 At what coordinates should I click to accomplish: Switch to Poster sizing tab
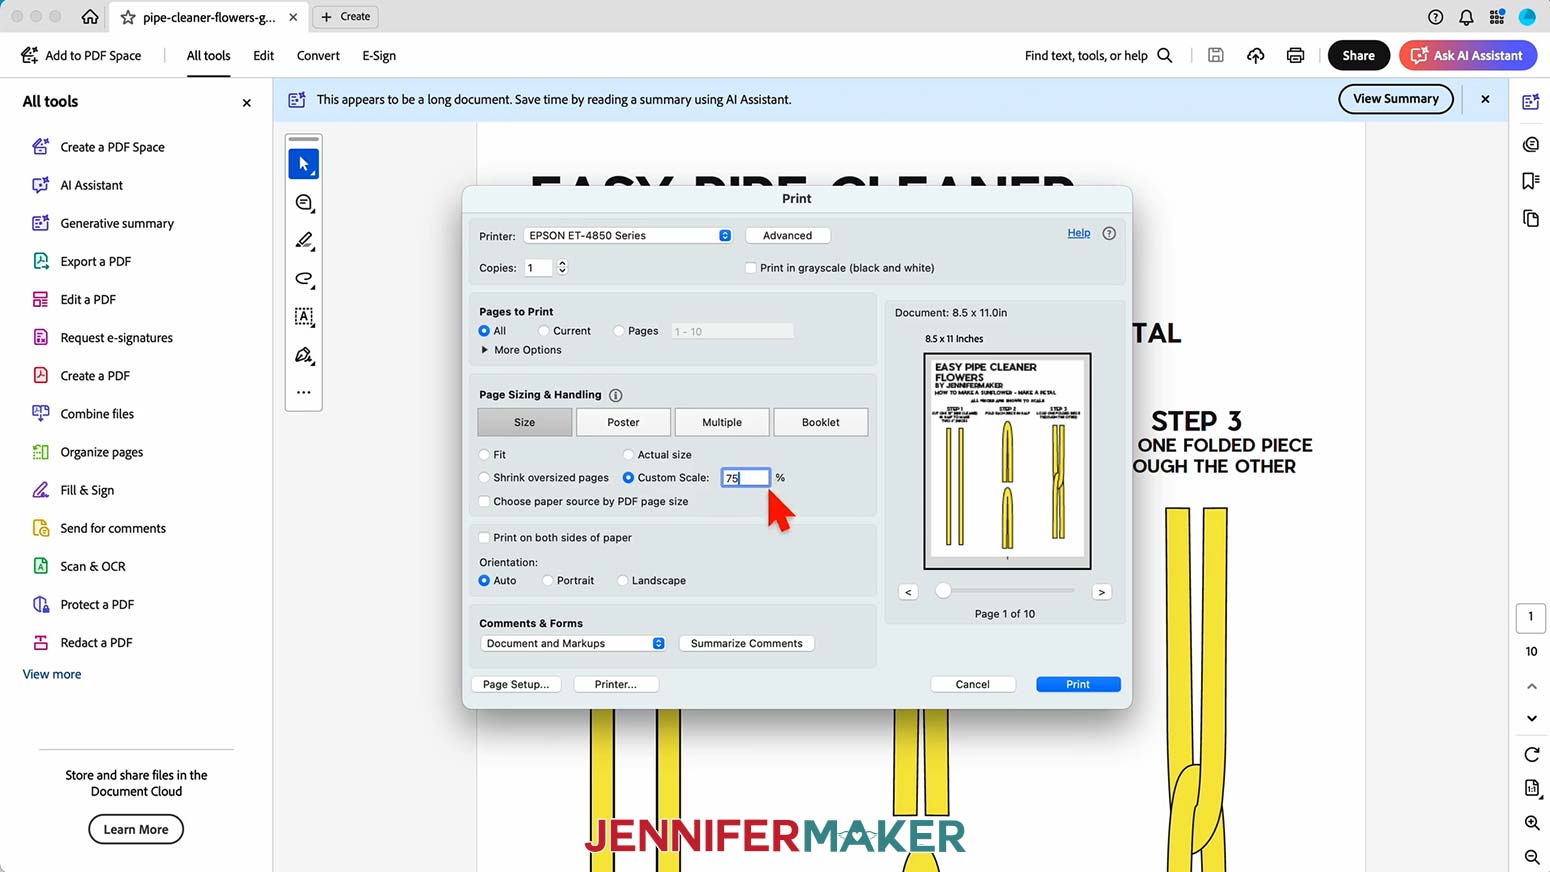[x=623, y=422]
